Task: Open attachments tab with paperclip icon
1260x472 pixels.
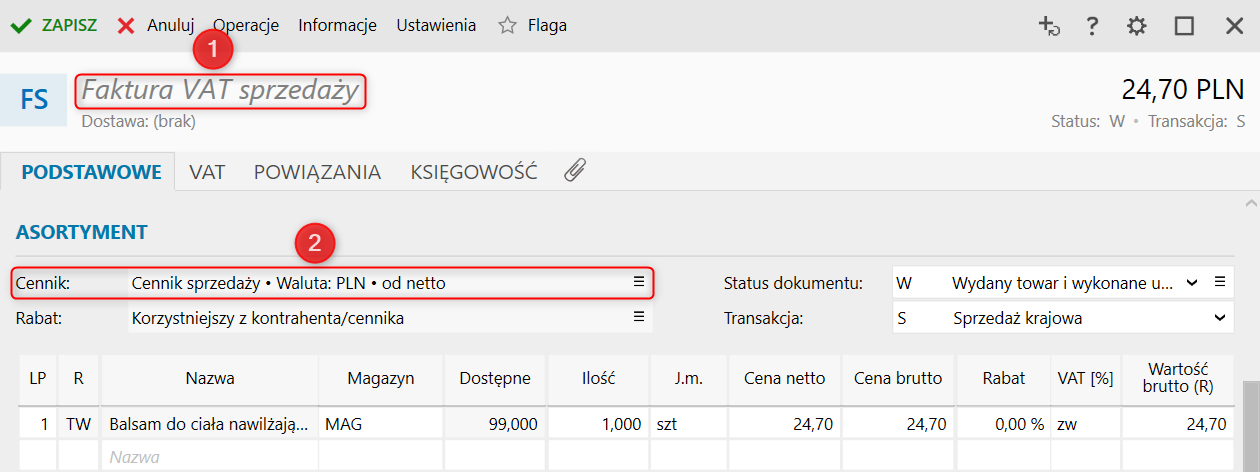Action: (x=574, y=171)
